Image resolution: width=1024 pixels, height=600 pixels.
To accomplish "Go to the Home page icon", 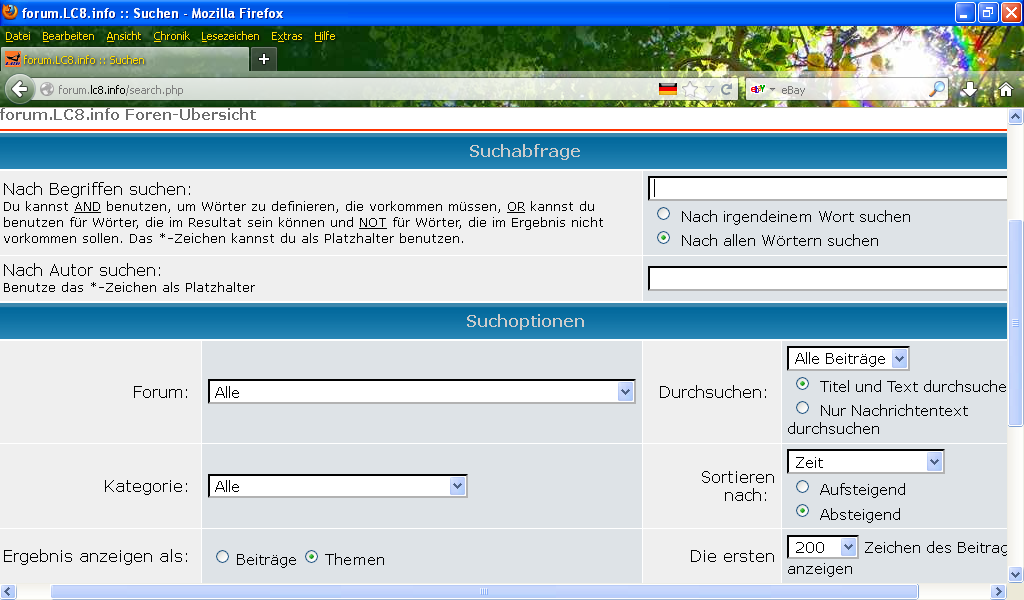I will point(1005,89).
